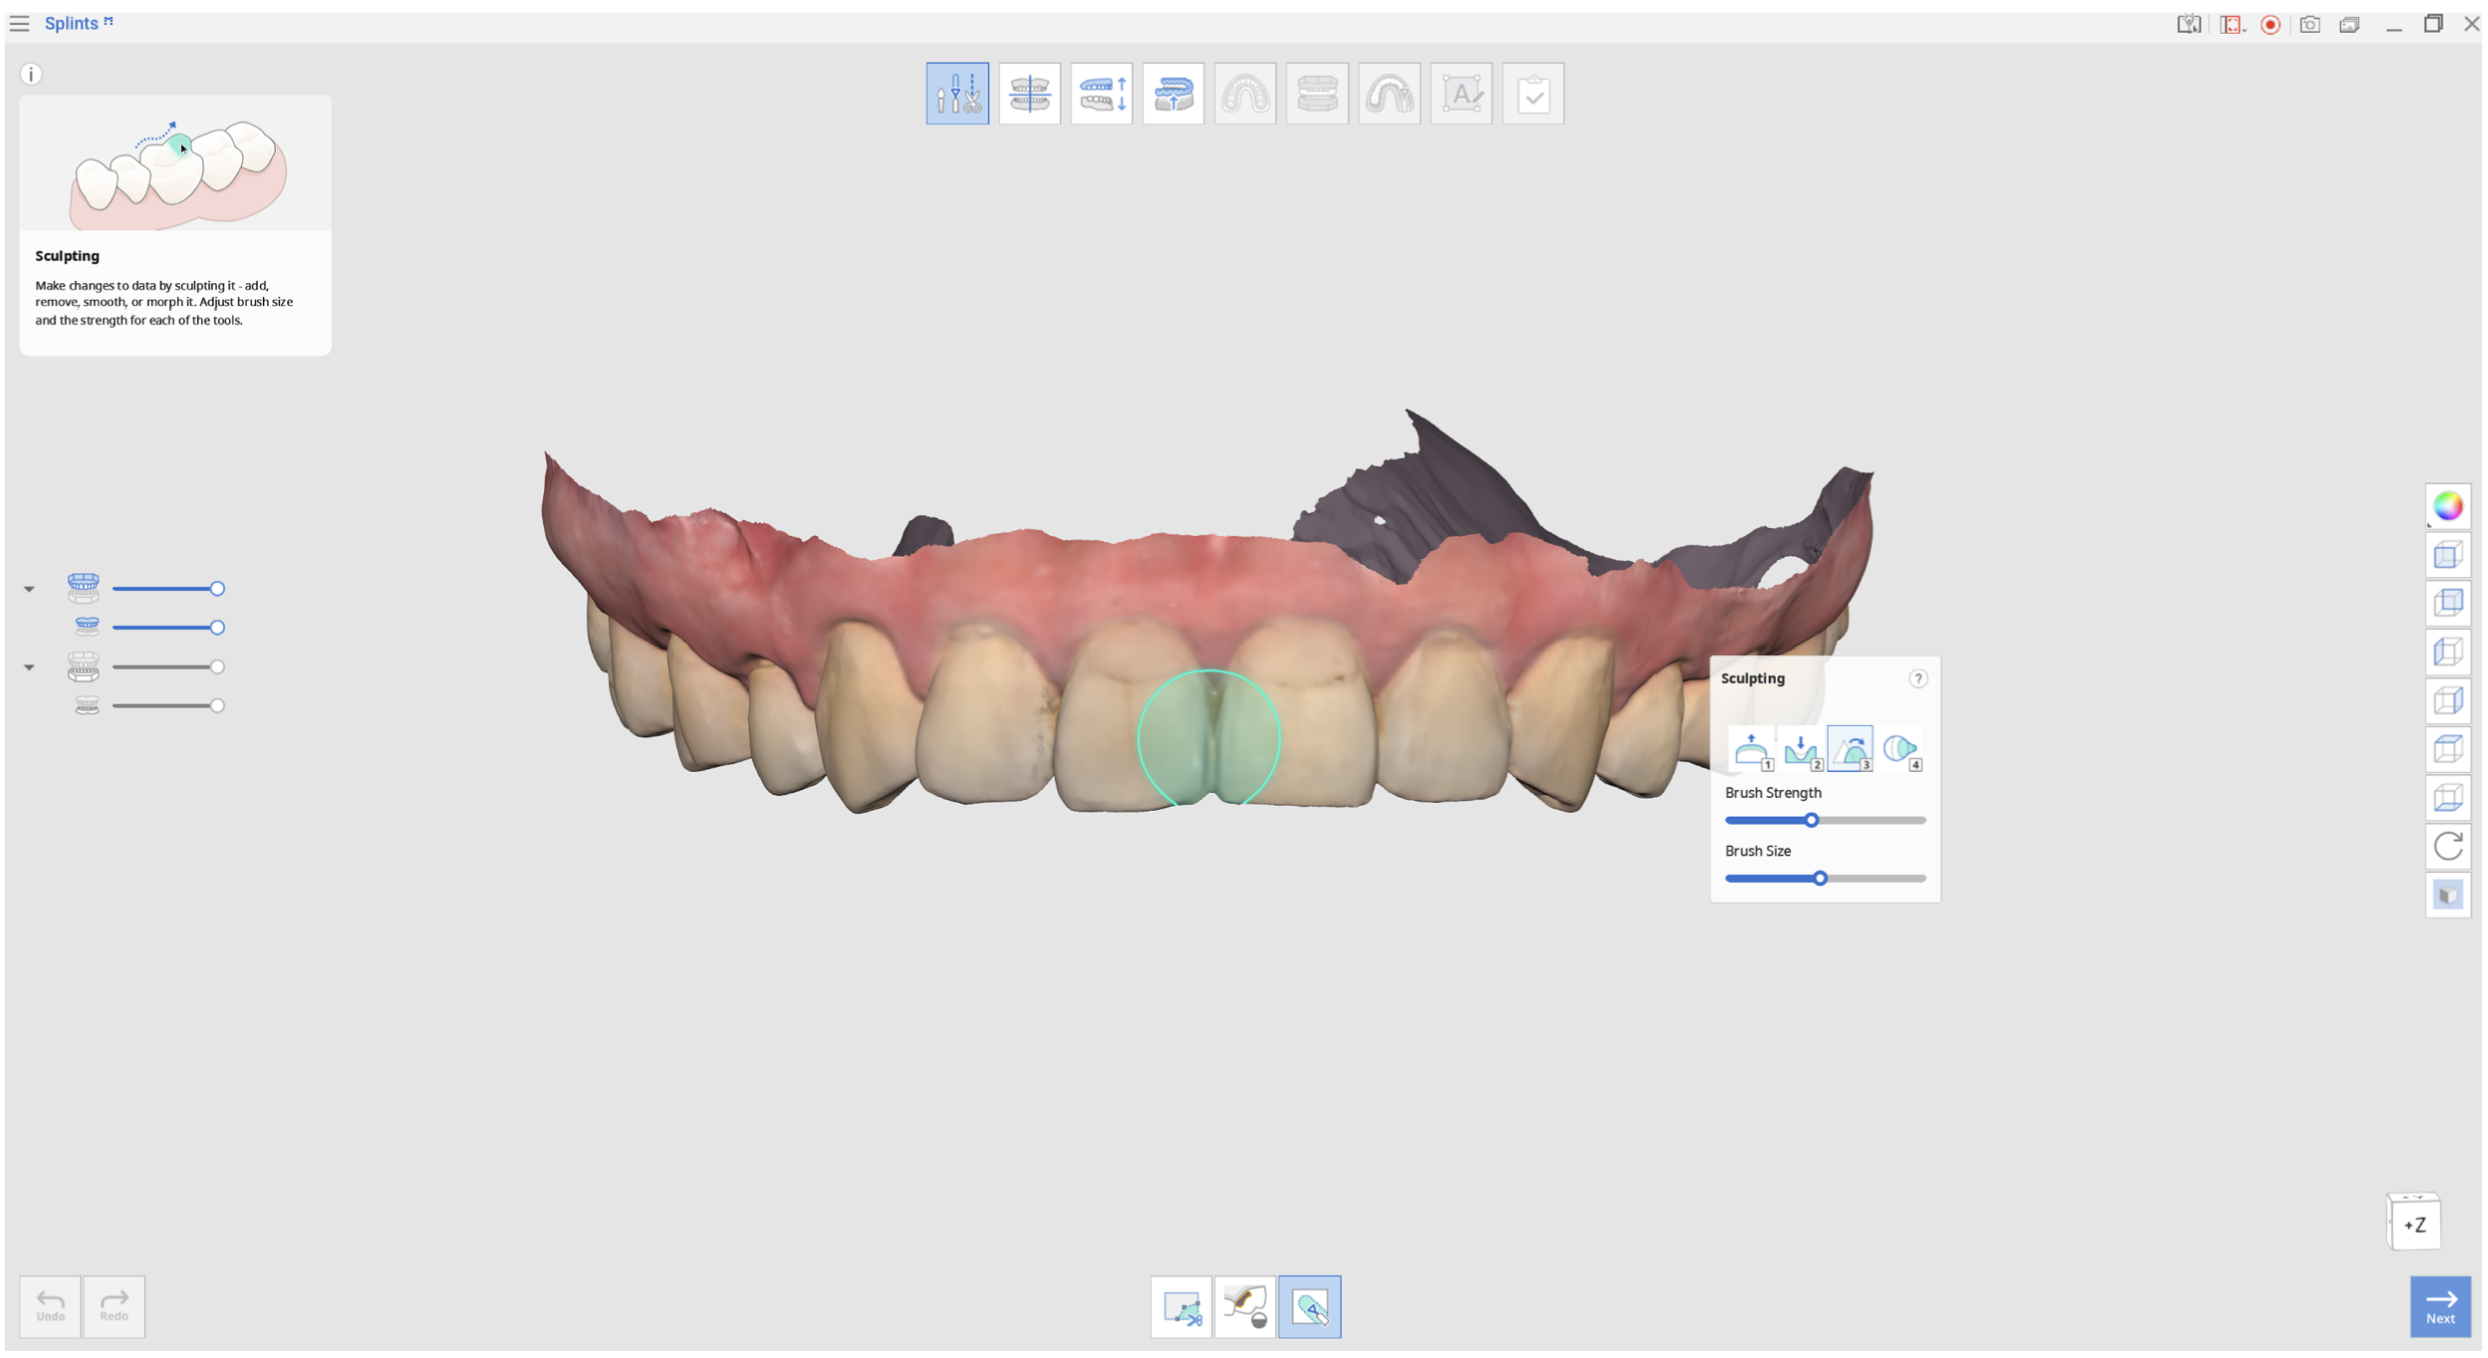
Task: Open the splint insertion direction step
Action: tap(1173, 94)
